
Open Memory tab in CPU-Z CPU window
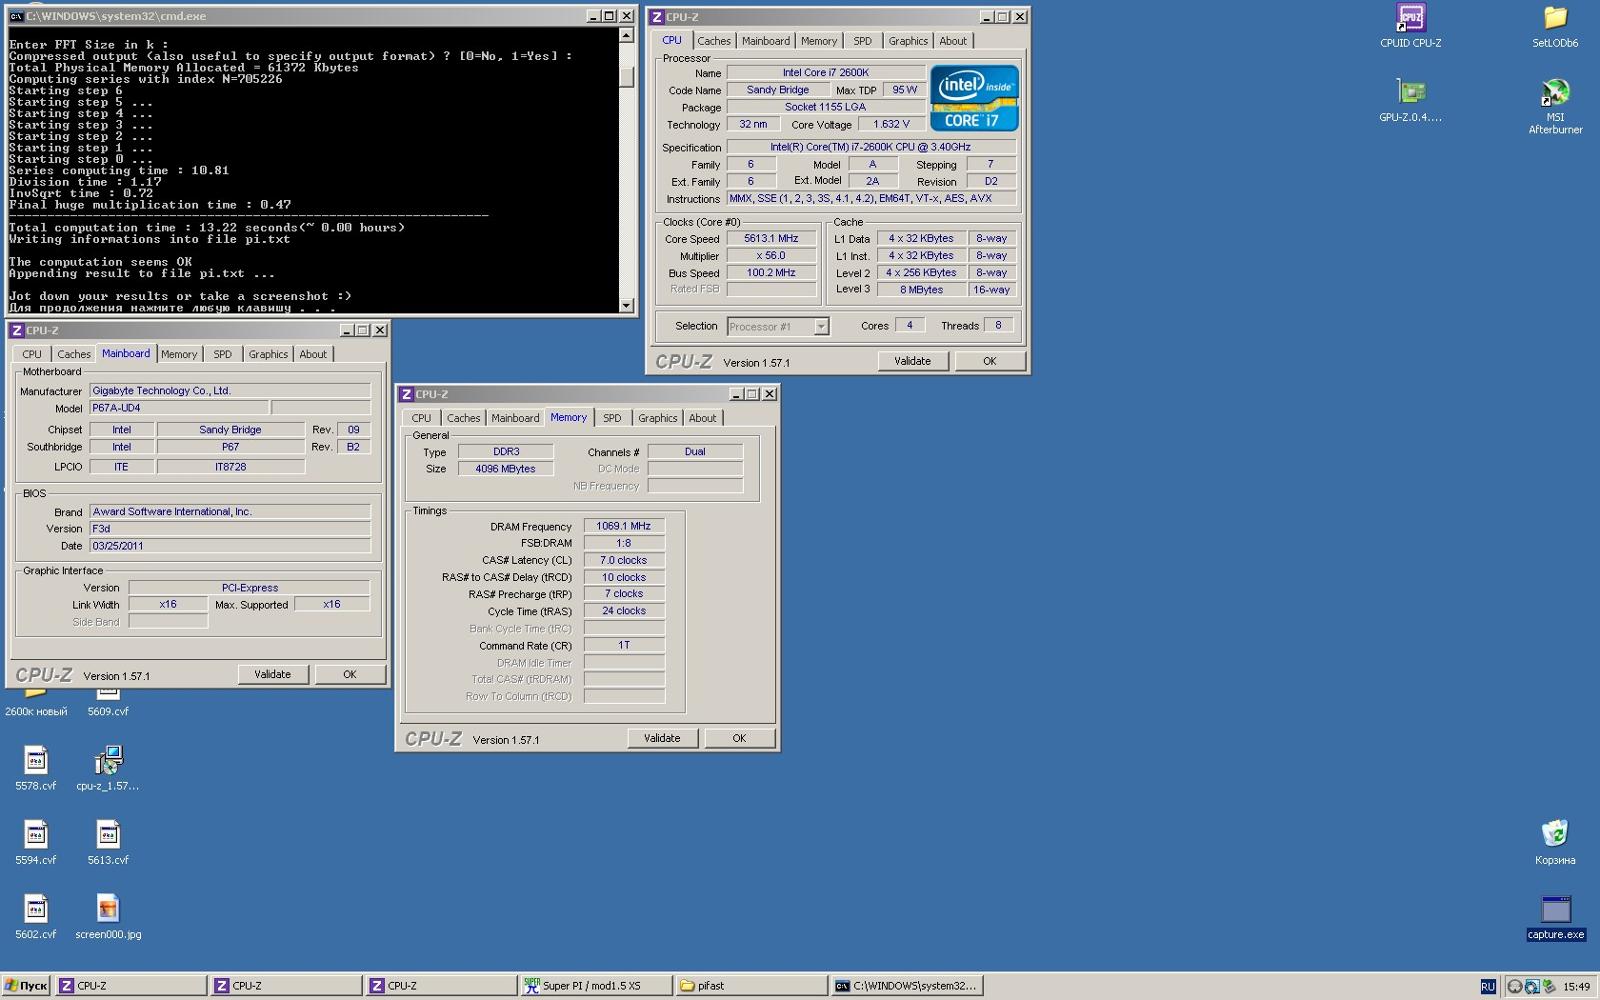pyautogui.click(x=819, y=41)
